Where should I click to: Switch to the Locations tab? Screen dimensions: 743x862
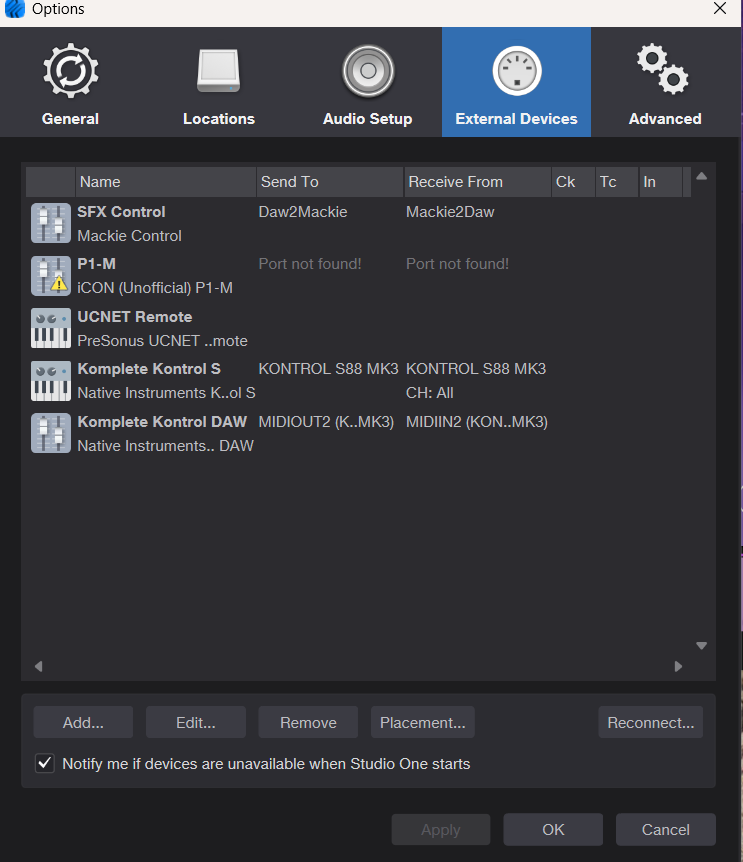(219, 82)
